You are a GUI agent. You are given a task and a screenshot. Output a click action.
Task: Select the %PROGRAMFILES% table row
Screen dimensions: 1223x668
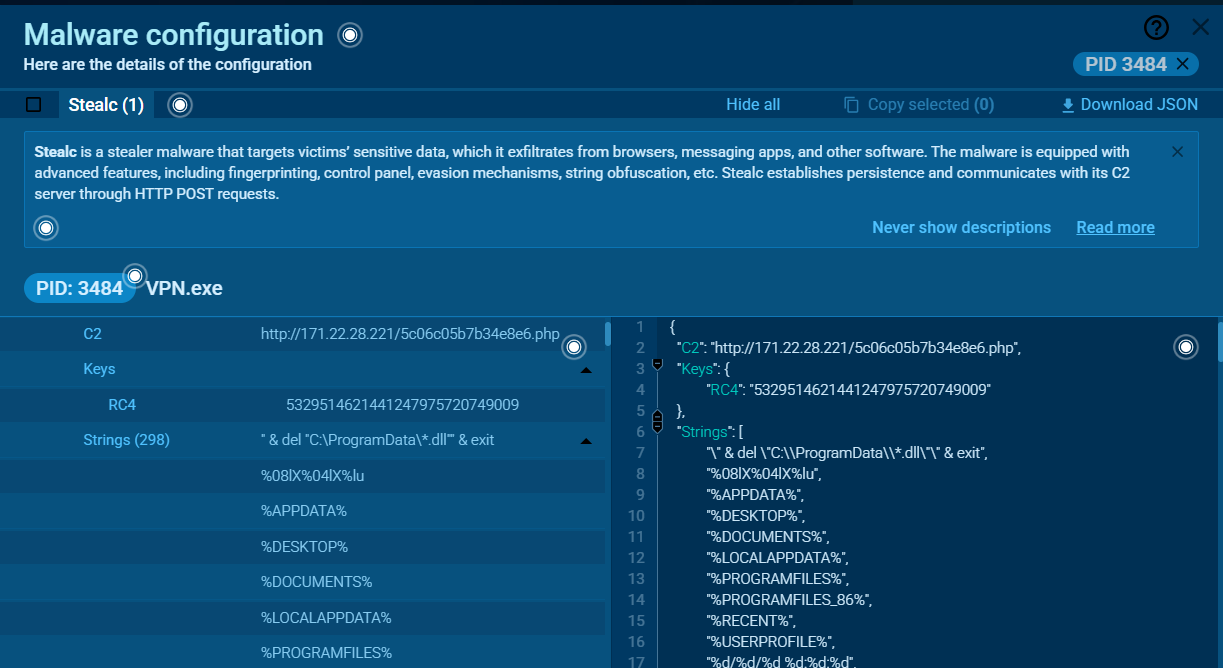point(302,653)
